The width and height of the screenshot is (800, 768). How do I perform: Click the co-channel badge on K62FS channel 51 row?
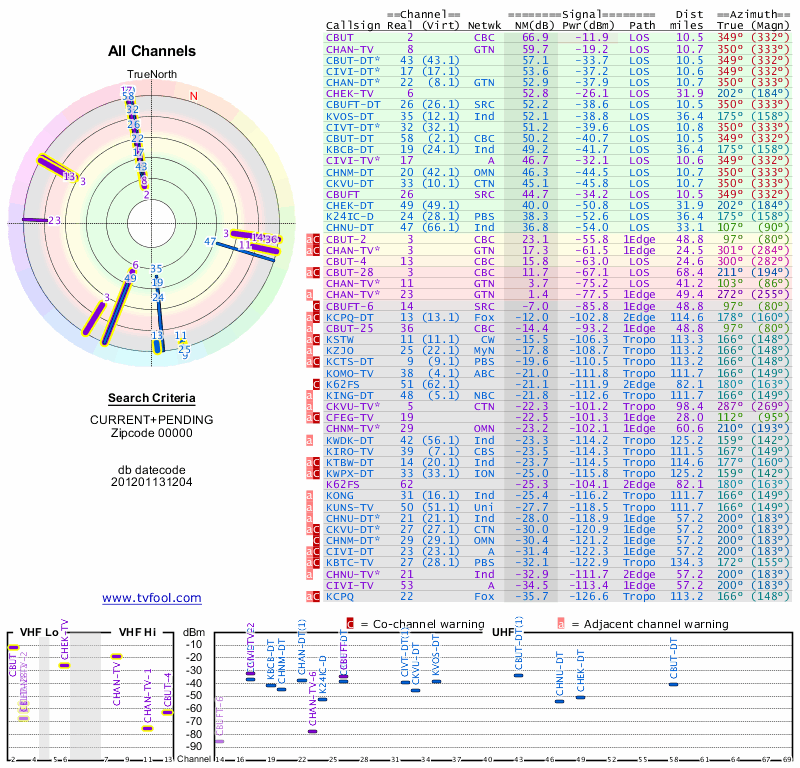pyautogui.click(x=316, y=384)
